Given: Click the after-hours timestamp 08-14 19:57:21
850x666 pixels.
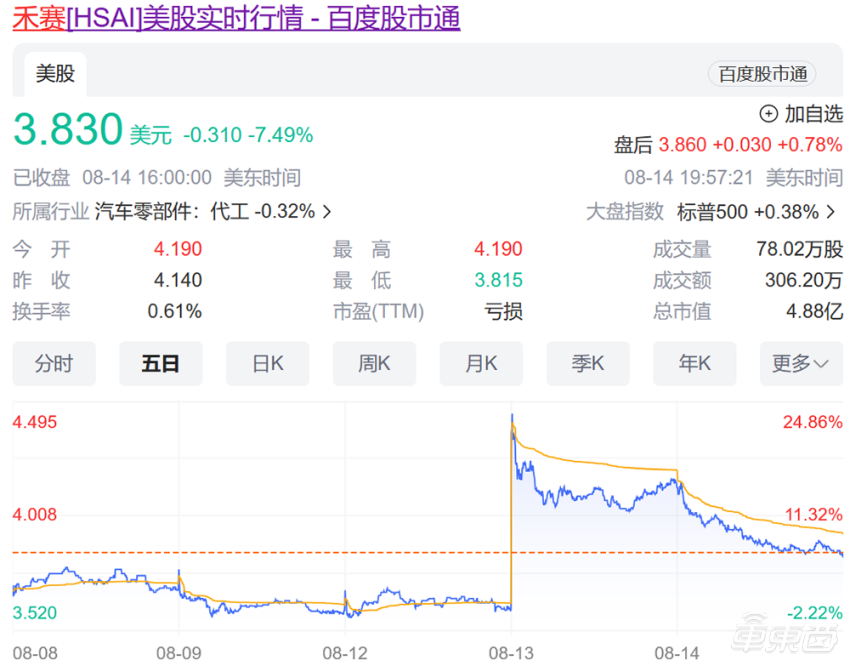Looking at the screenshot, I should [x=688, y=178].
